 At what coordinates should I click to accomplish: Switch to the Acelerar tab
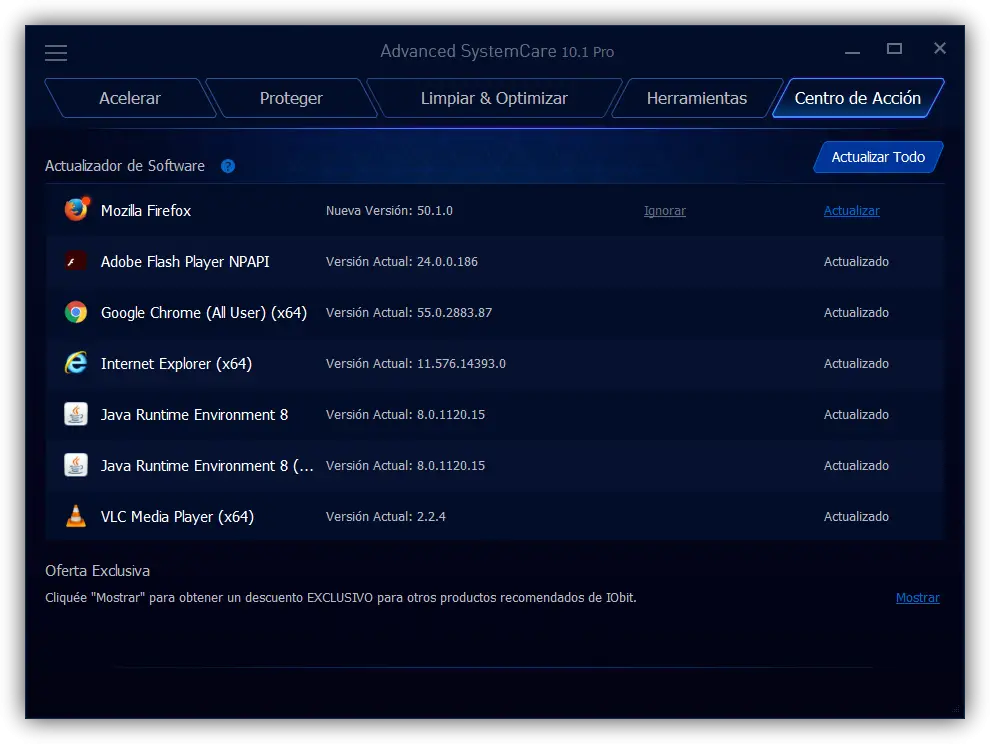pos(130,98)
